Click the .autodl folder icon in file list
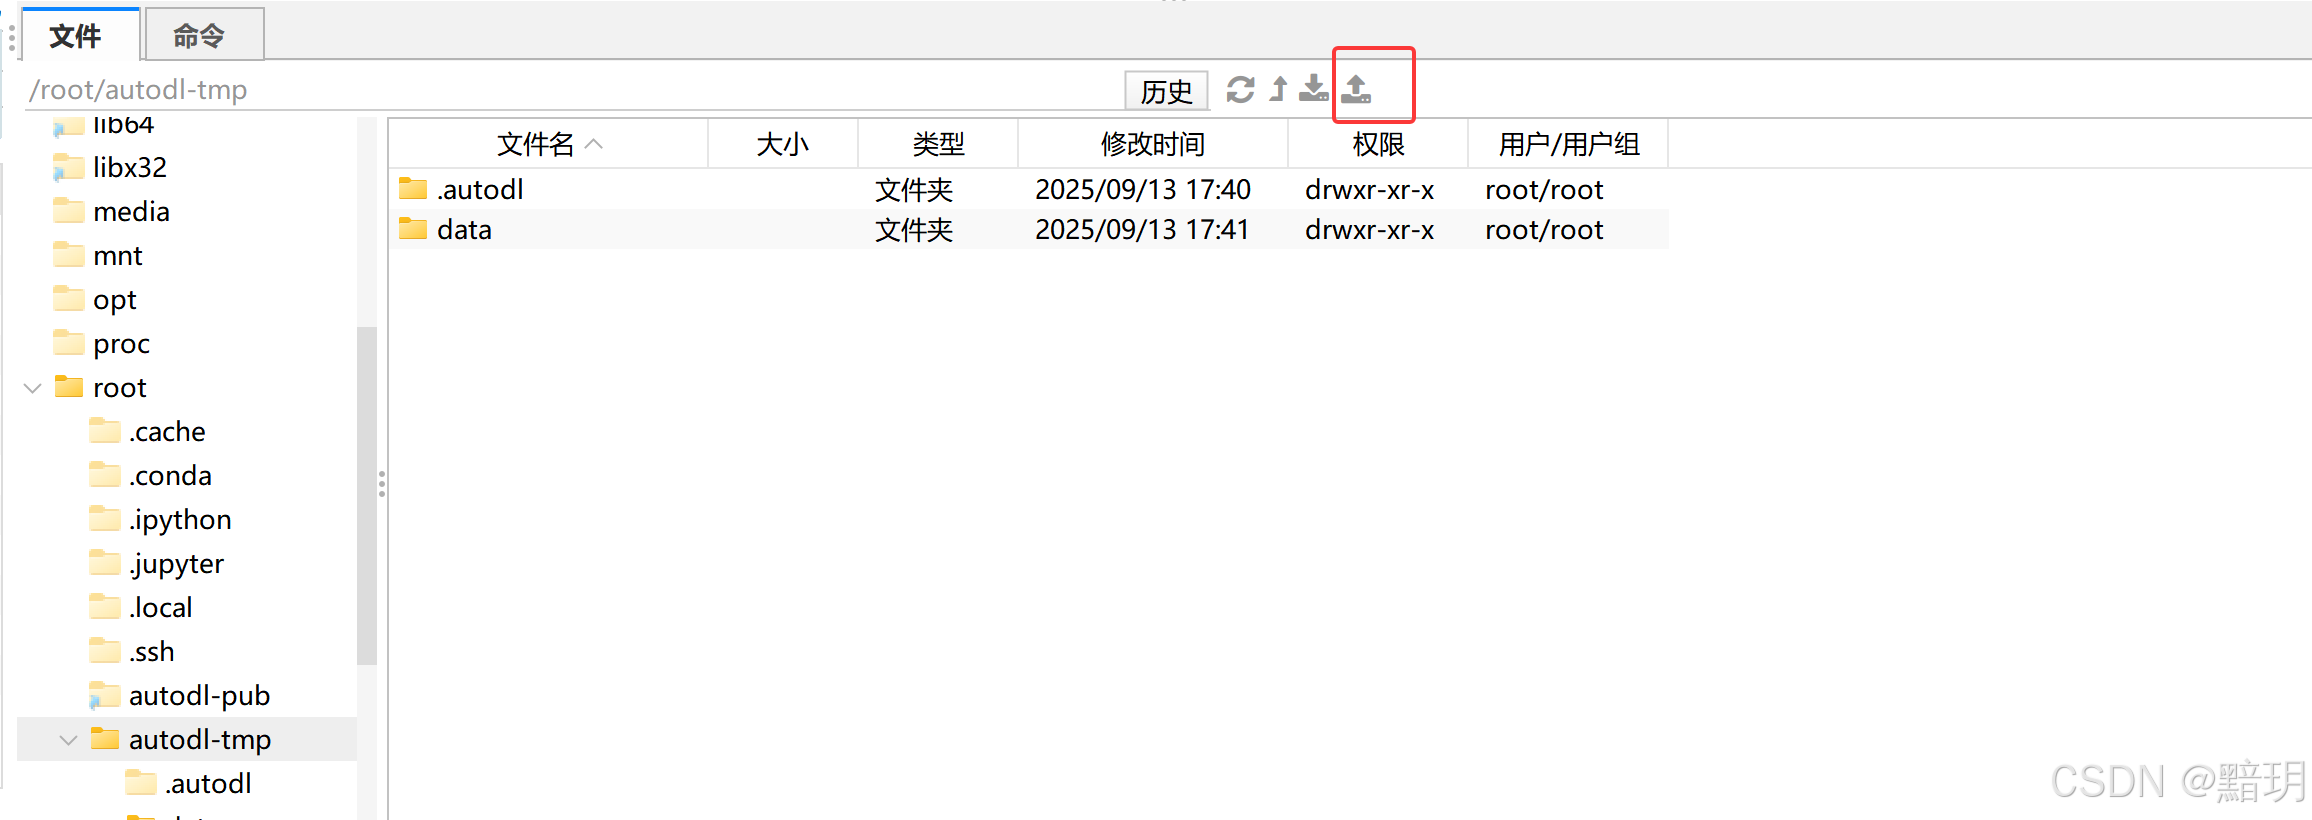The width and height of the screenshot is (2312, 820). [413, 188]
